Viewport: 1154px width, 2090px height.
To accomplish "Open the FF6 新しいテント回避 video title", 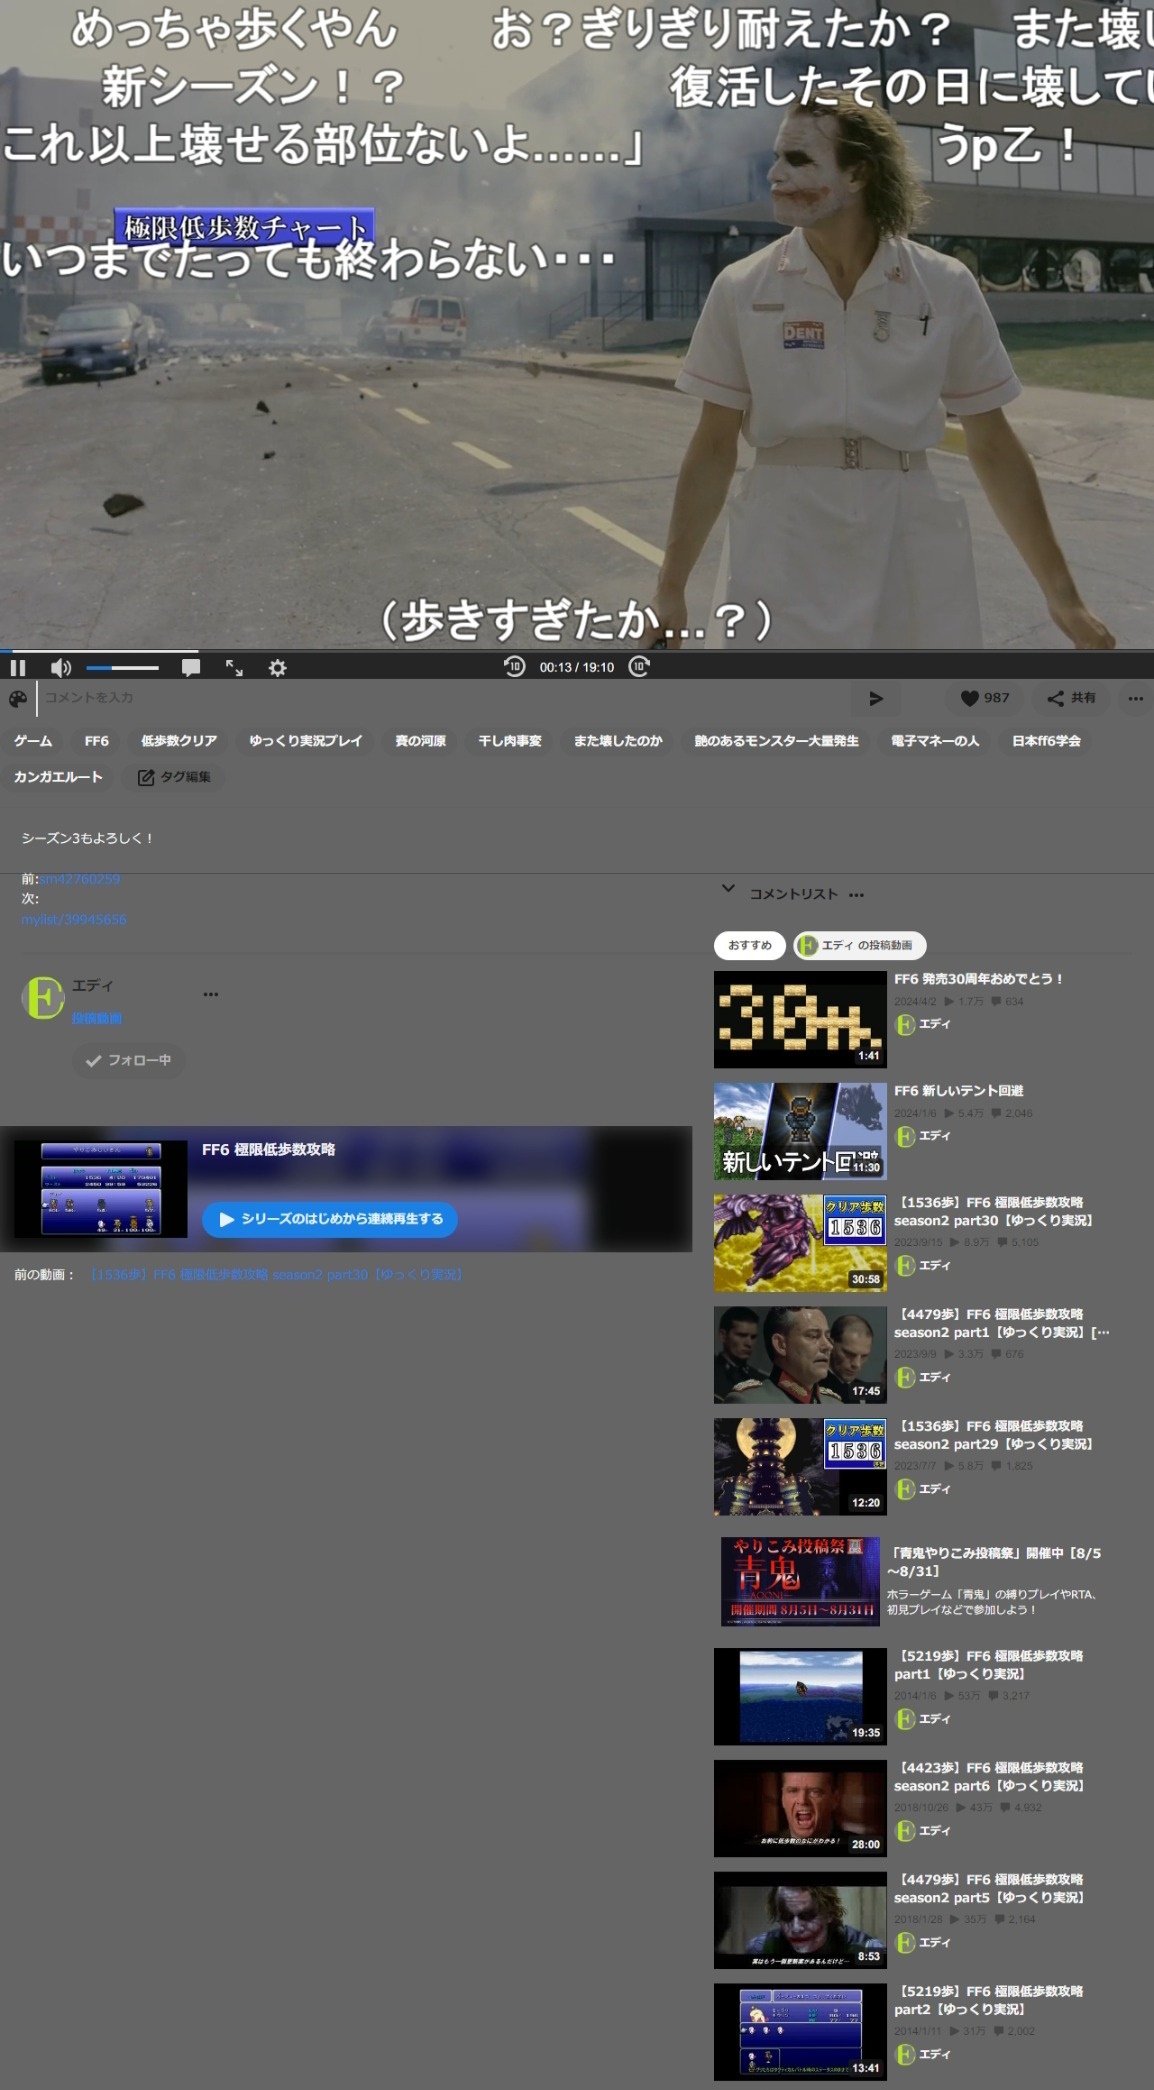I will 958,1091.
